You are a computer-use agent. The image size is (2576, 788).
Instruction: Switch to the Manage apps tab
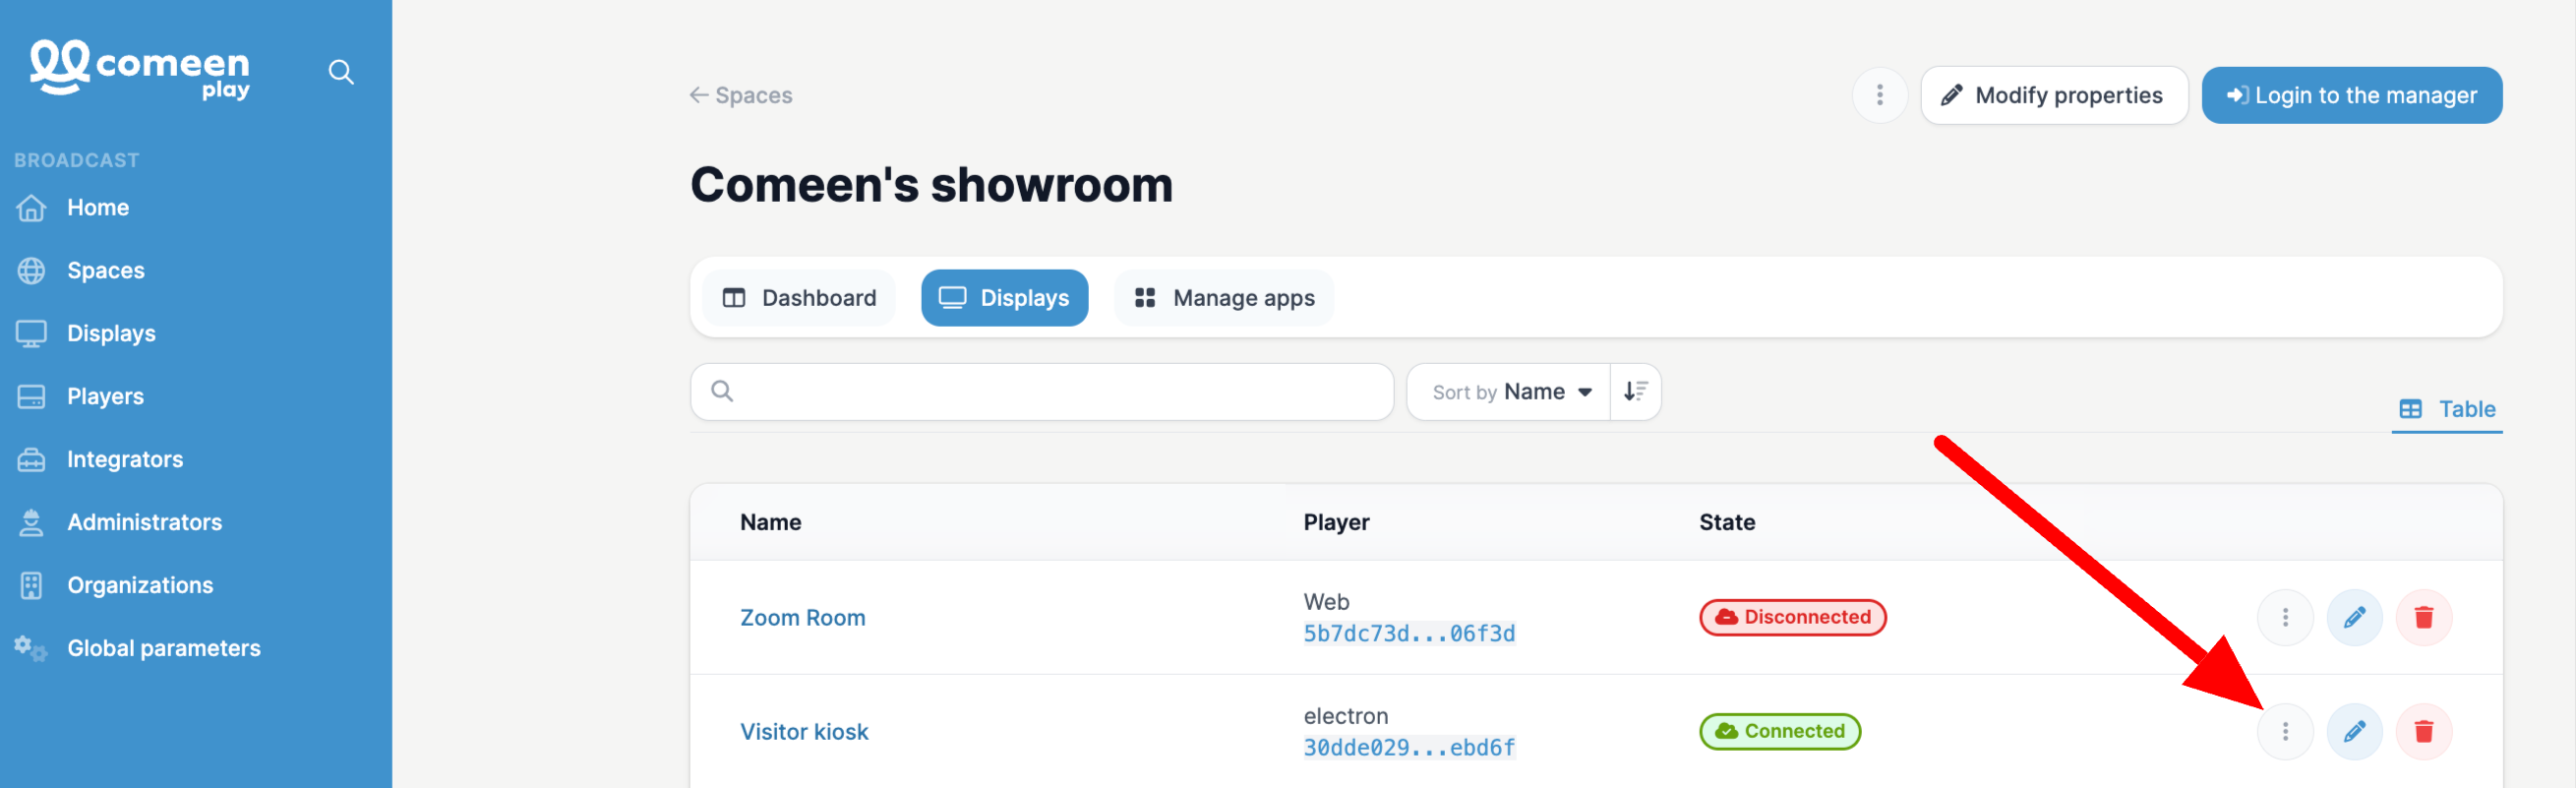click(1224, 298)
